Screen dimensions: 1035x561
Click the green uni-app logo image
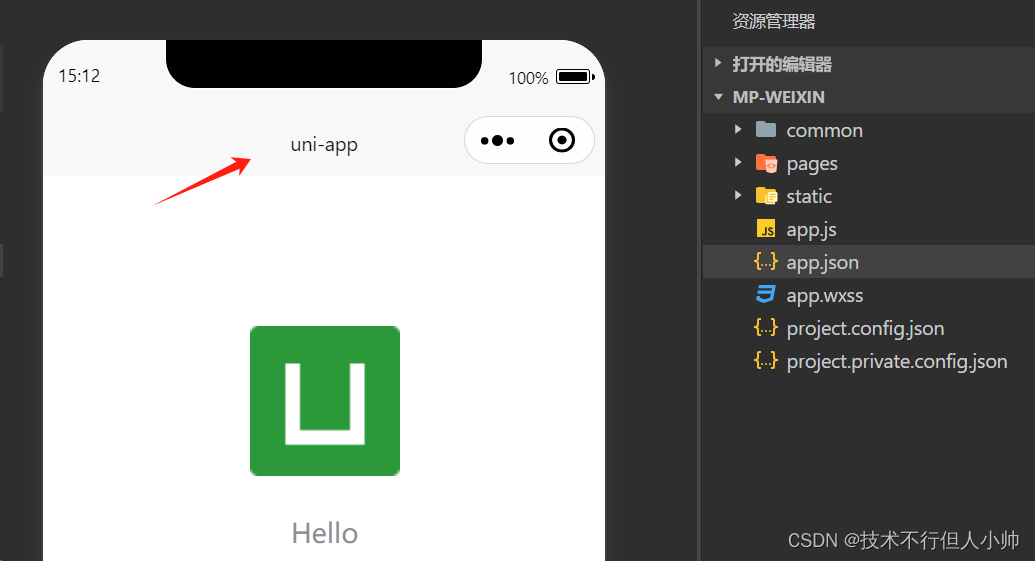pos(325,401)
